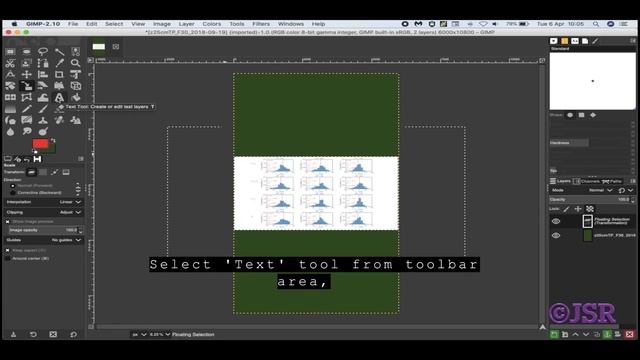Switch to the Channels tab

click(x=587, y=181)
